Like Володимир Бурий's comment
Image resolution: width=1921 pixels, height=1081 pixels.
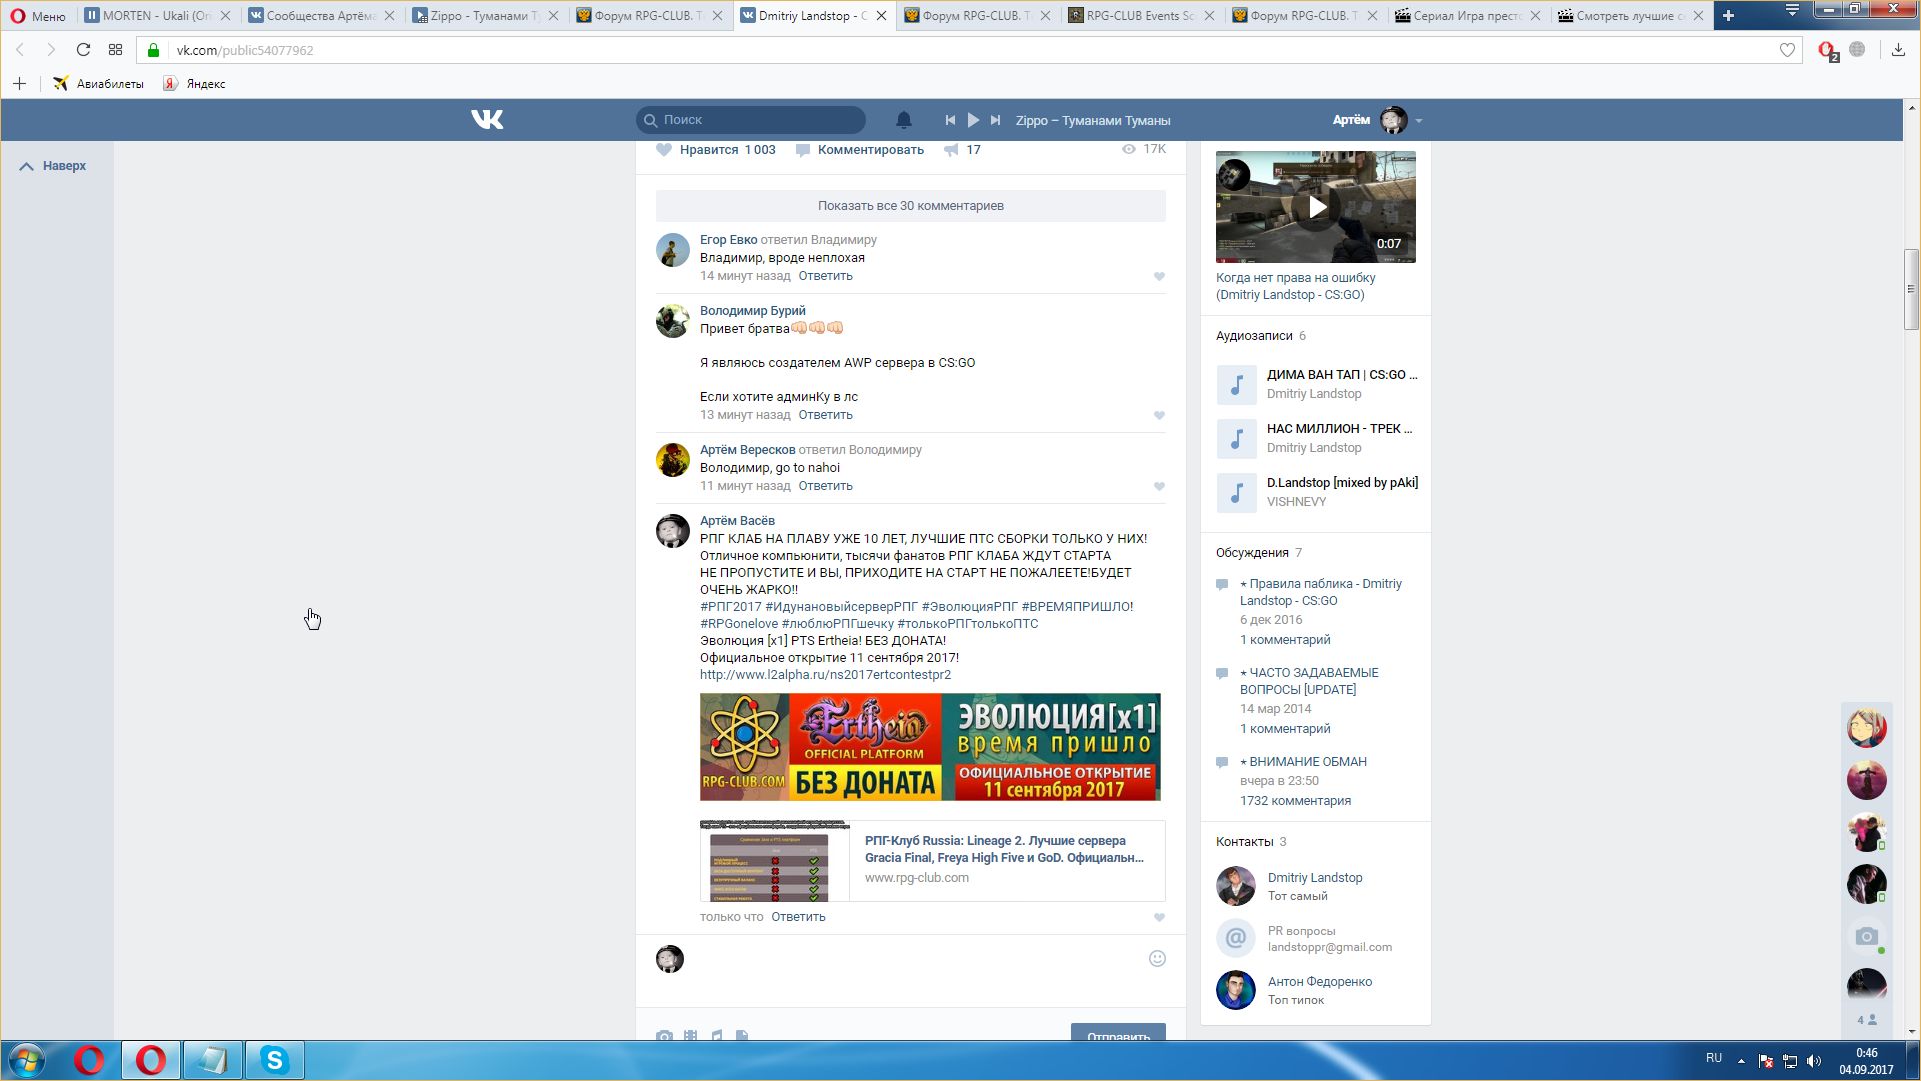[x=1159, y=416]
